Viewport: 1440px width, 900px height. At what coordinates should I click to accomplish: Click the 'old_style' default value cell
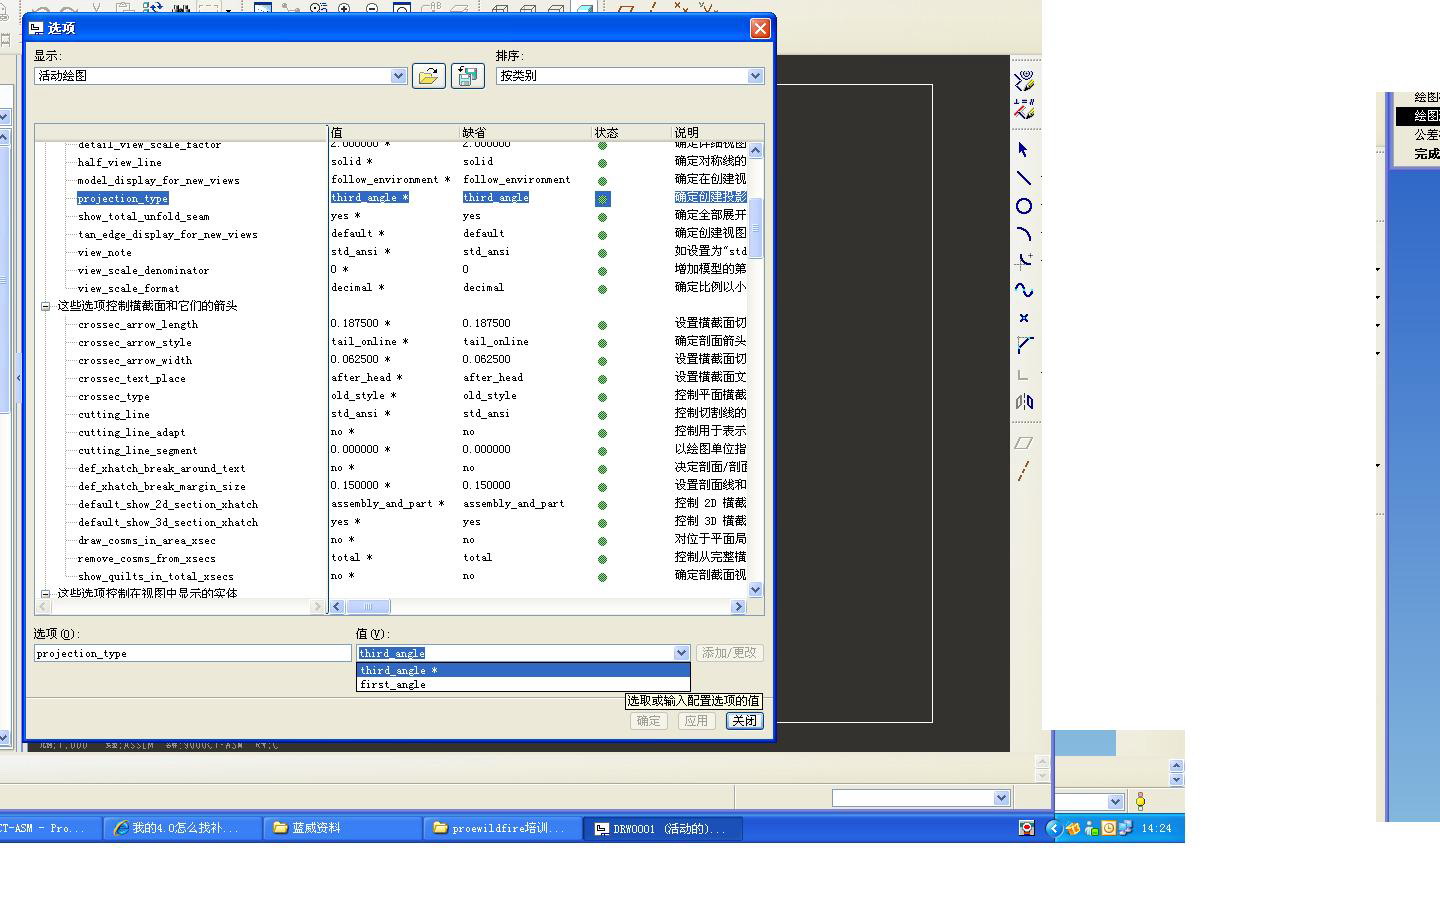click(490, 396)
